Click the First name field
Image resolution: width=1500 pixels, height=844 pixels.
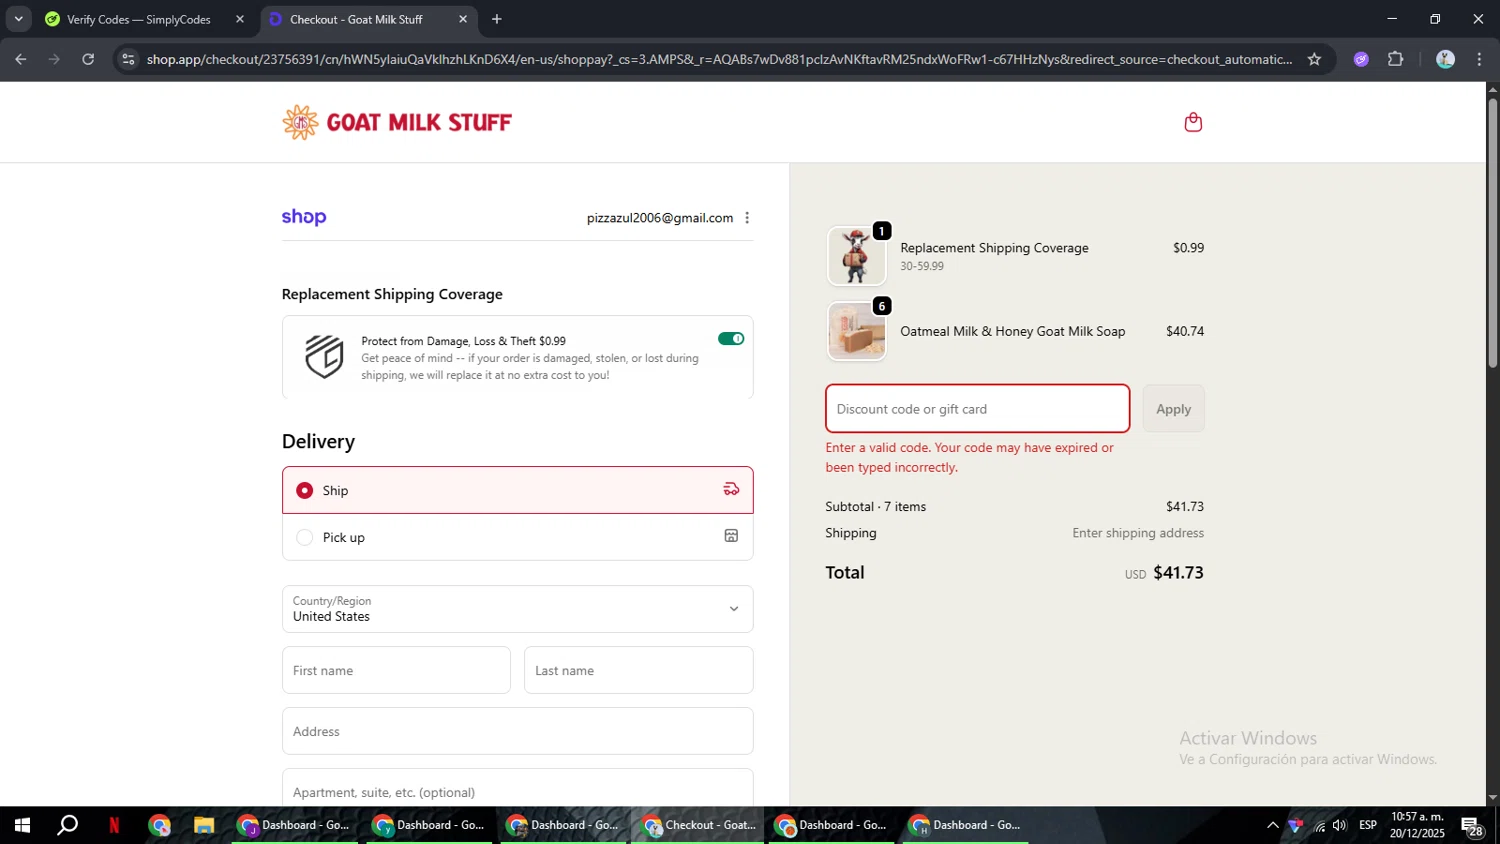coord(396,670)
